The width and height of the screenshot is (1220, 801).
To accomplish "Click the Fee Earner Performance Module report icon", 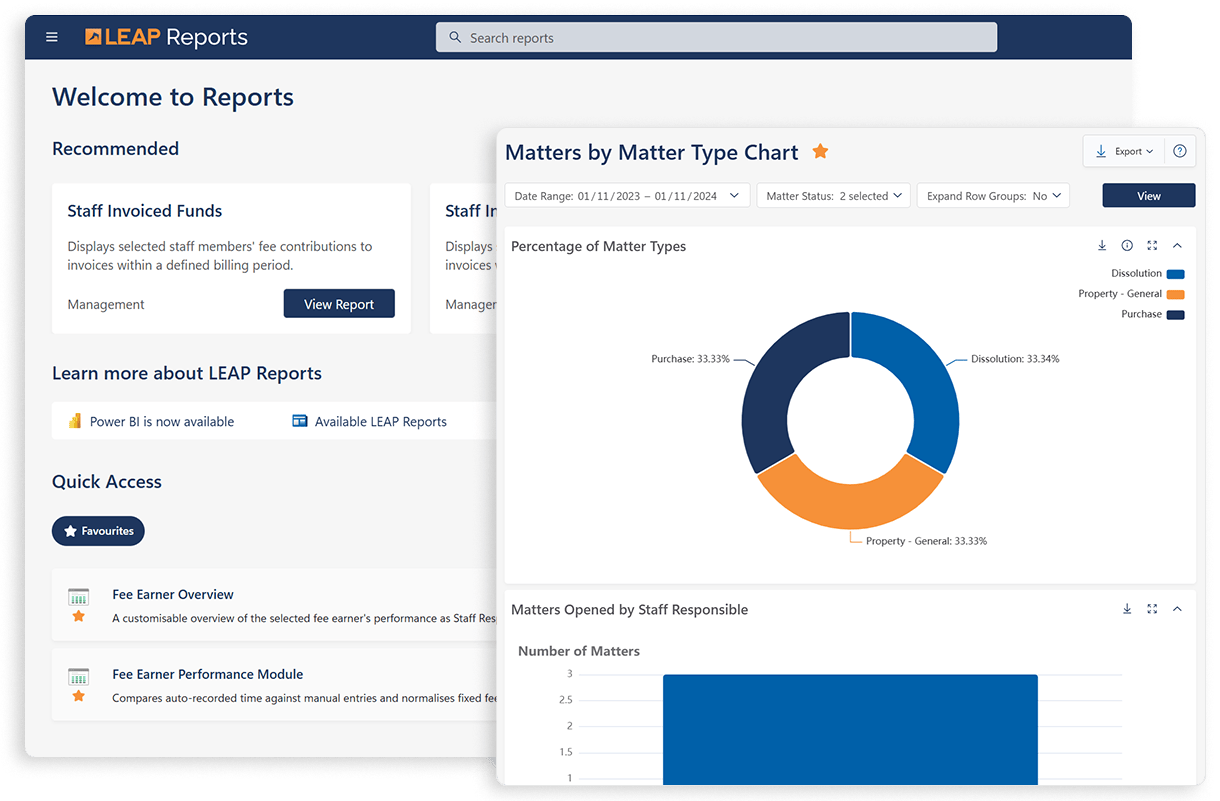I will point(78,677).
